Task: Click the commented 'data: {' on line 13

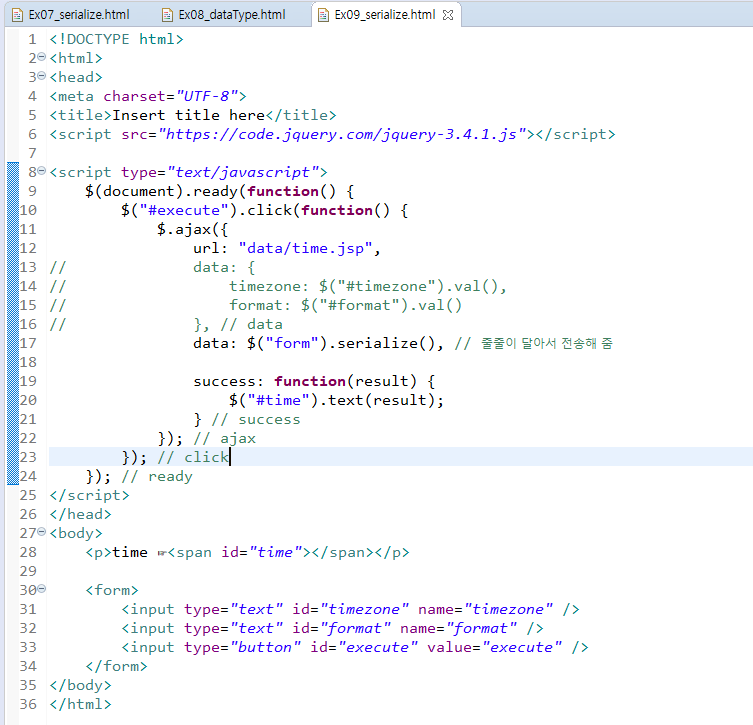Action: point(224,267)
